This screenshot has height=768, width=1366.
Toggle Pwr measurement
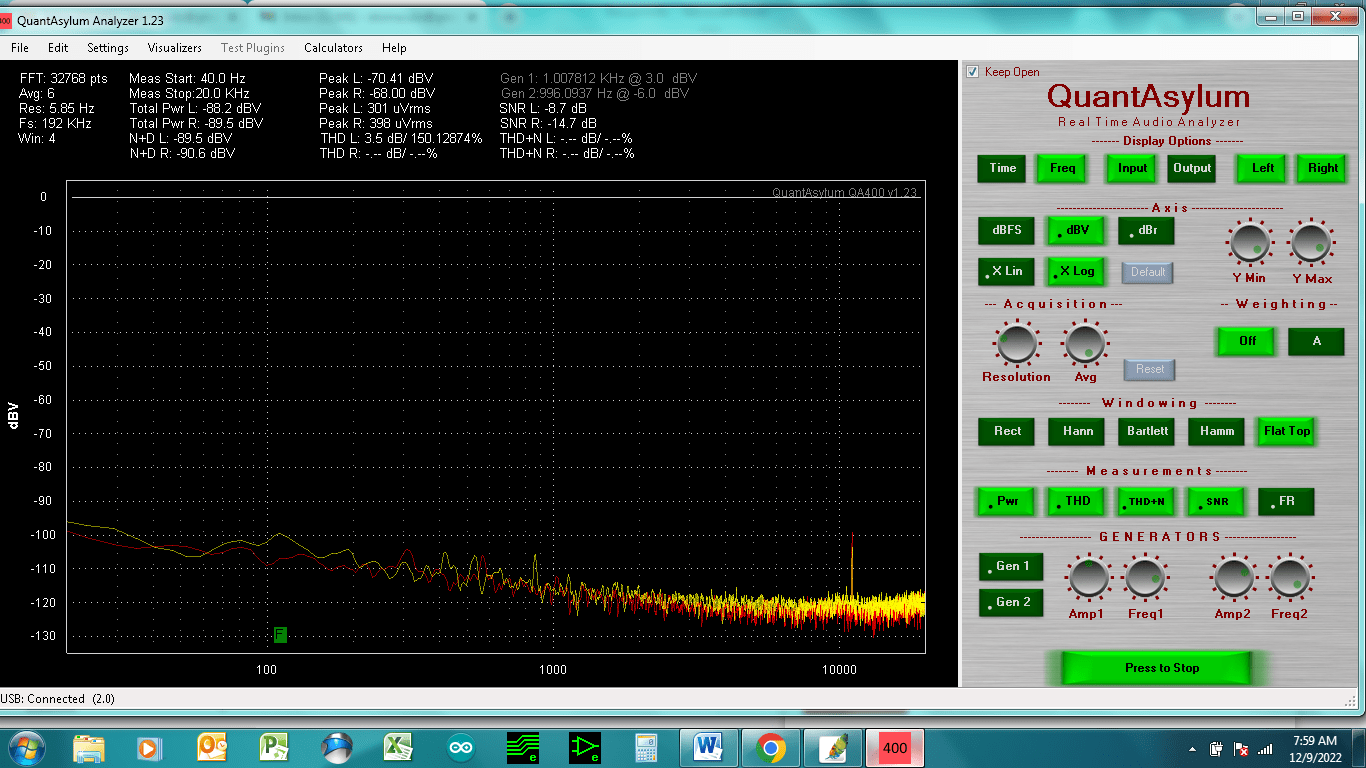click(1007, 501)
